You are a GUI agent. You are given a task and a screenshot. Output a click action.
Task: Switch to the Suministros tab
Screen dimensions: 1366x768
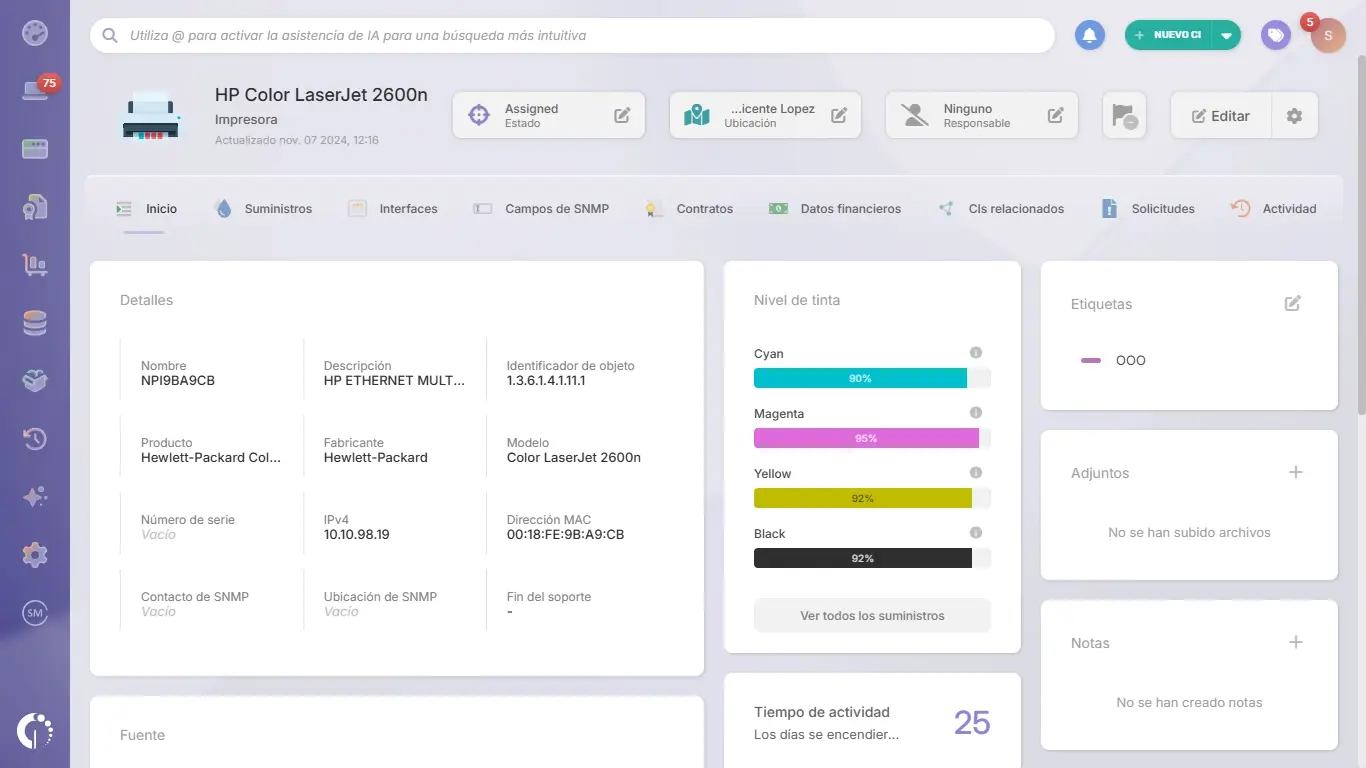[263, 209]
